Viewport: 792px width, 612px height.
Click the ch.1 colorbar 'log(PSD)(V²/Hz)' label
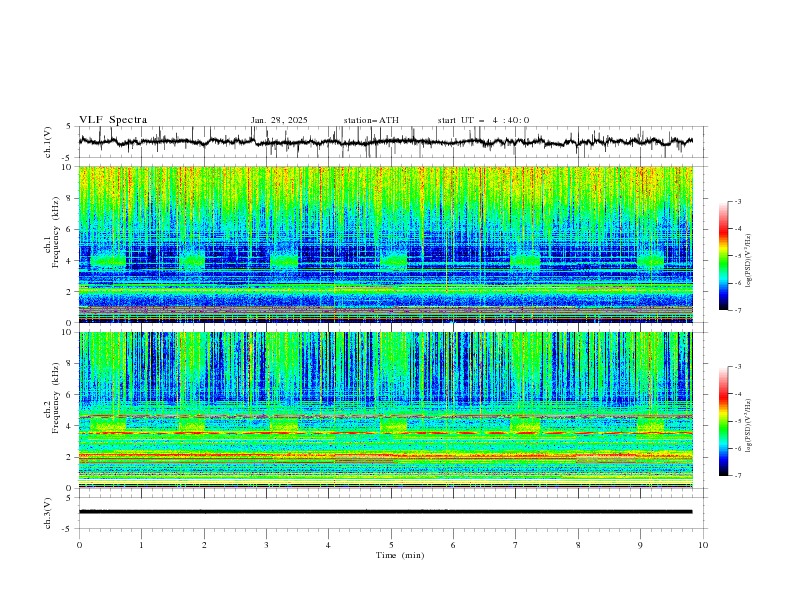[x=748, y=261]
